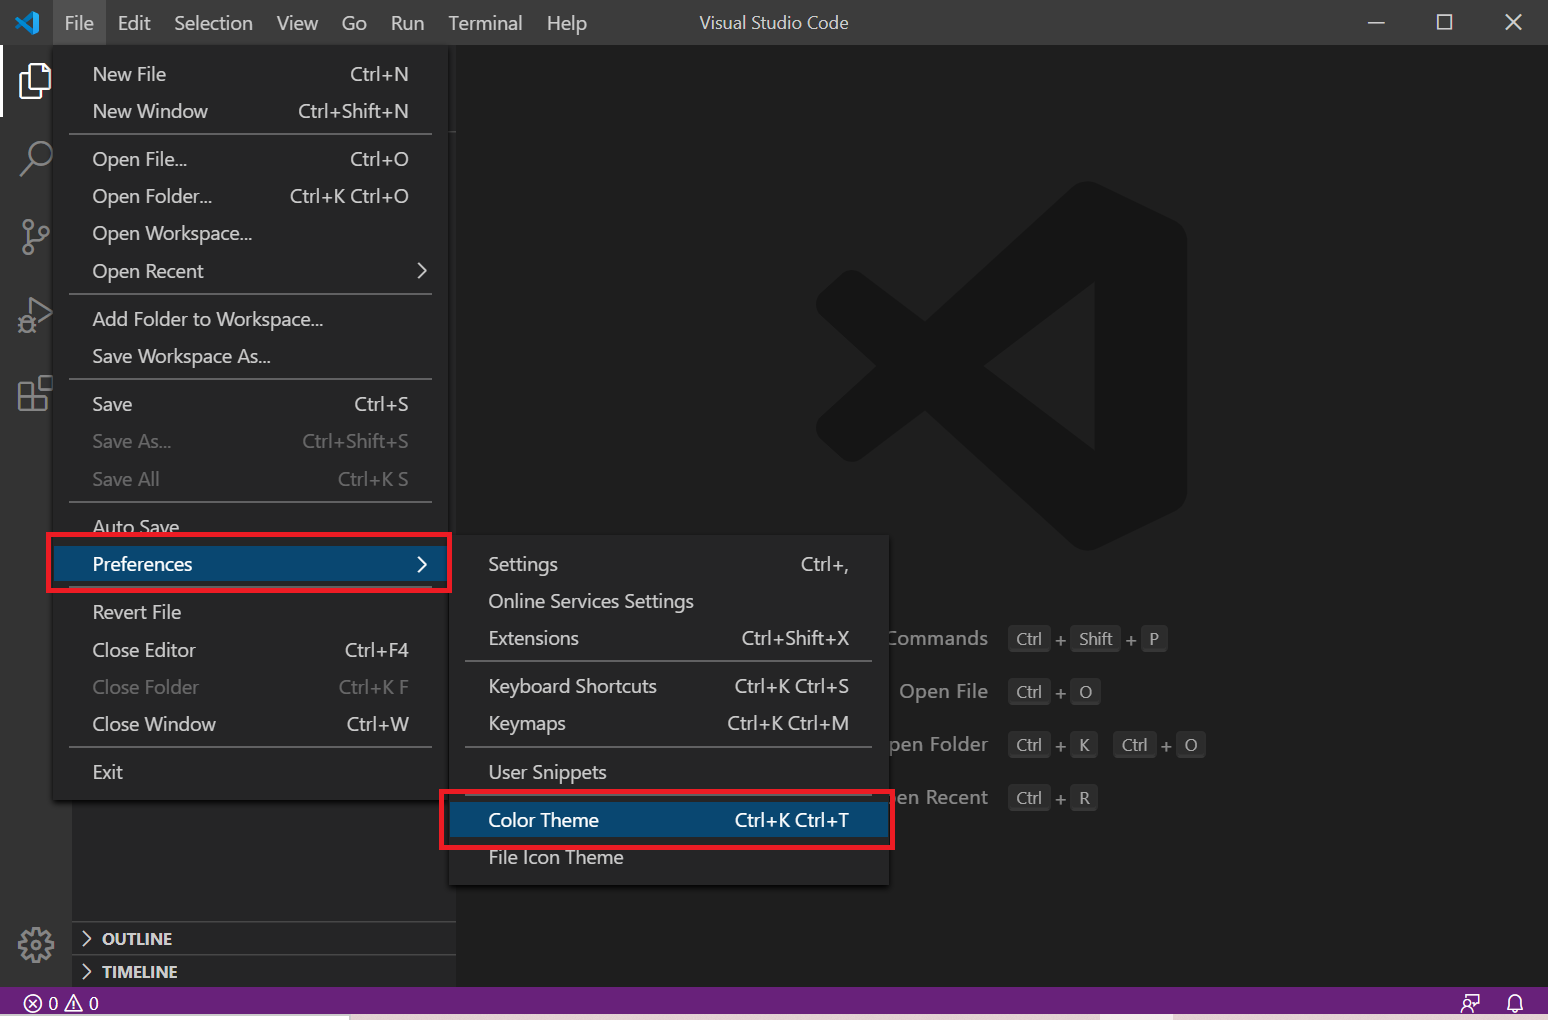Select File Icon Theme entry
Viewport: 1548px width, 1020px height.
coord(668,857)
